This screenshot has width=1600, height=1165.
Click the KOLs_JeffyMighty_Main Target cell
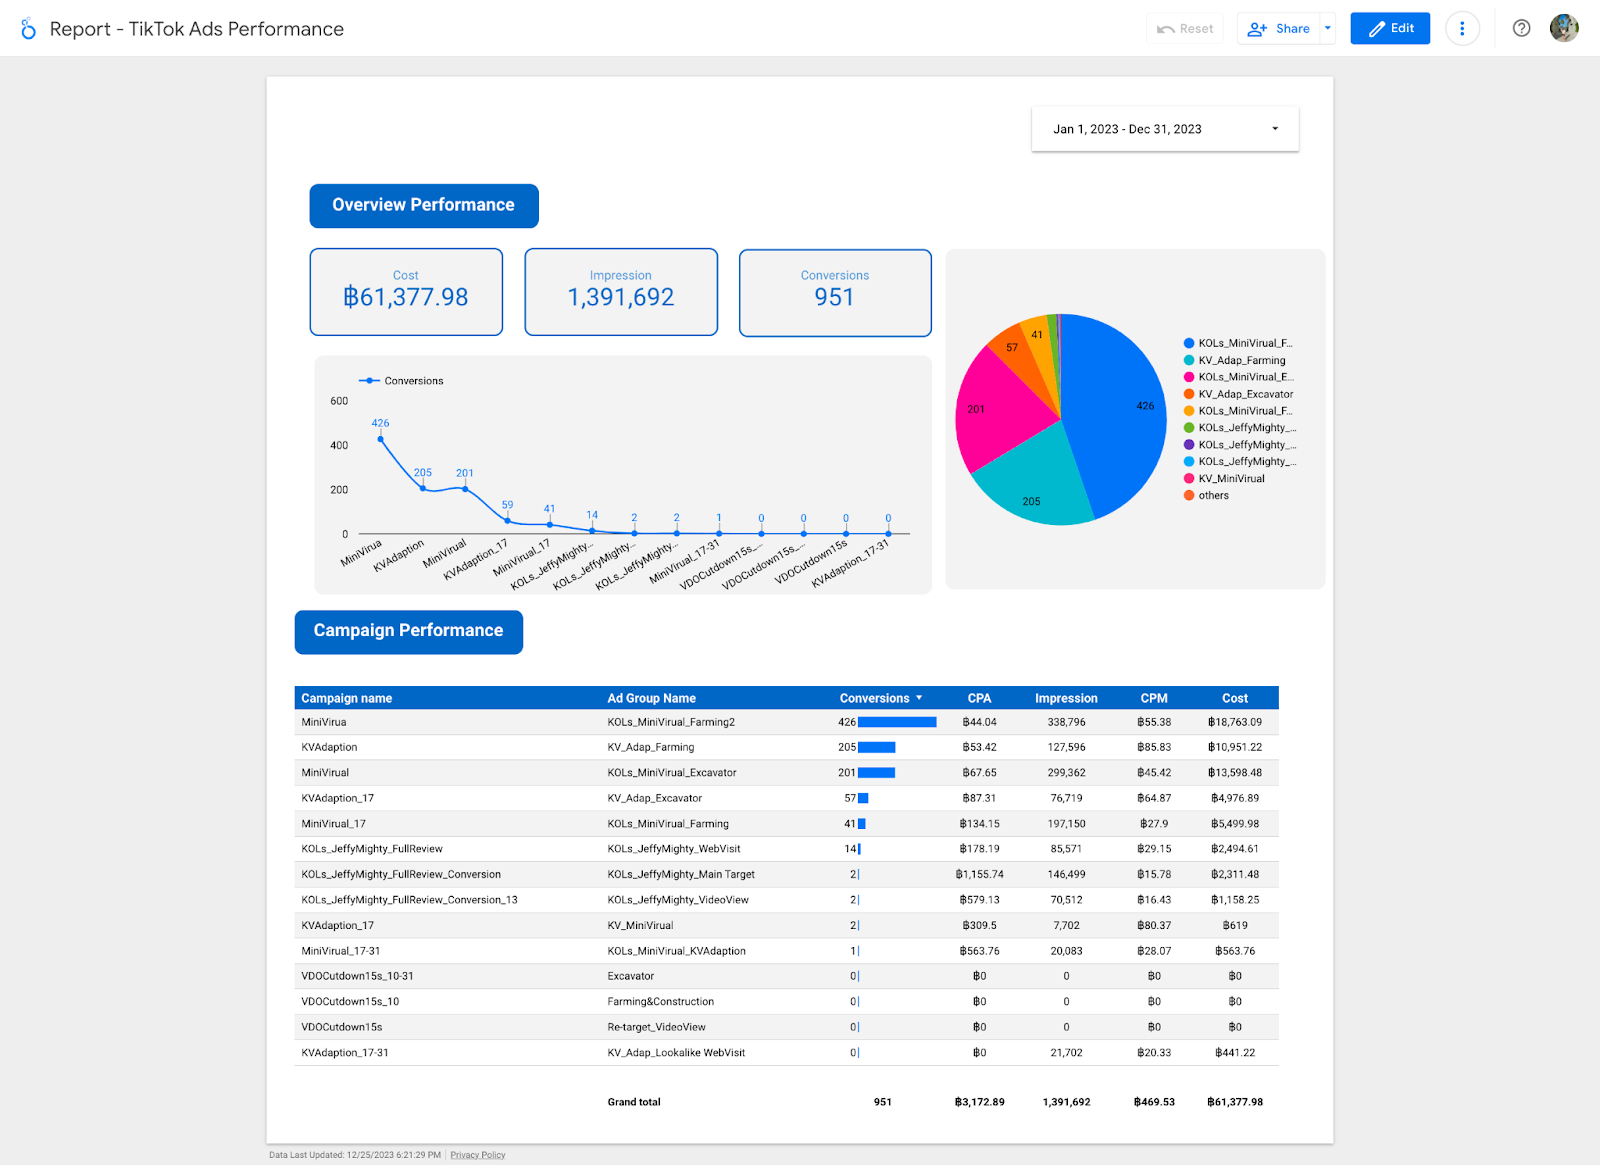click(681, 874)
